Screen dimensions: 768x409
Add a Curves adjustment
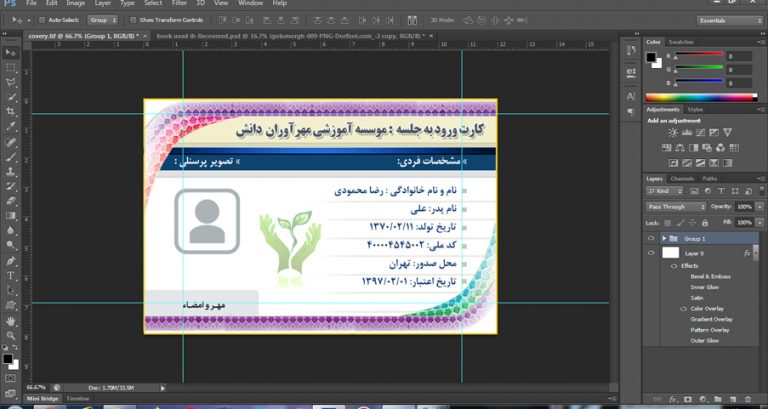point(700,133)
